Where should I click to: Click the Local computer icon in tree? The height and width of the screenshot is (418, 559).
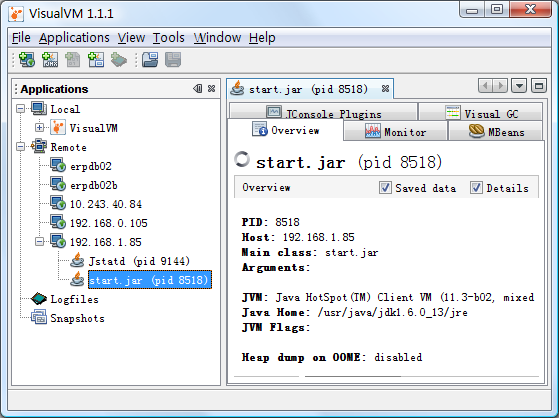click(x=39, y=108)
